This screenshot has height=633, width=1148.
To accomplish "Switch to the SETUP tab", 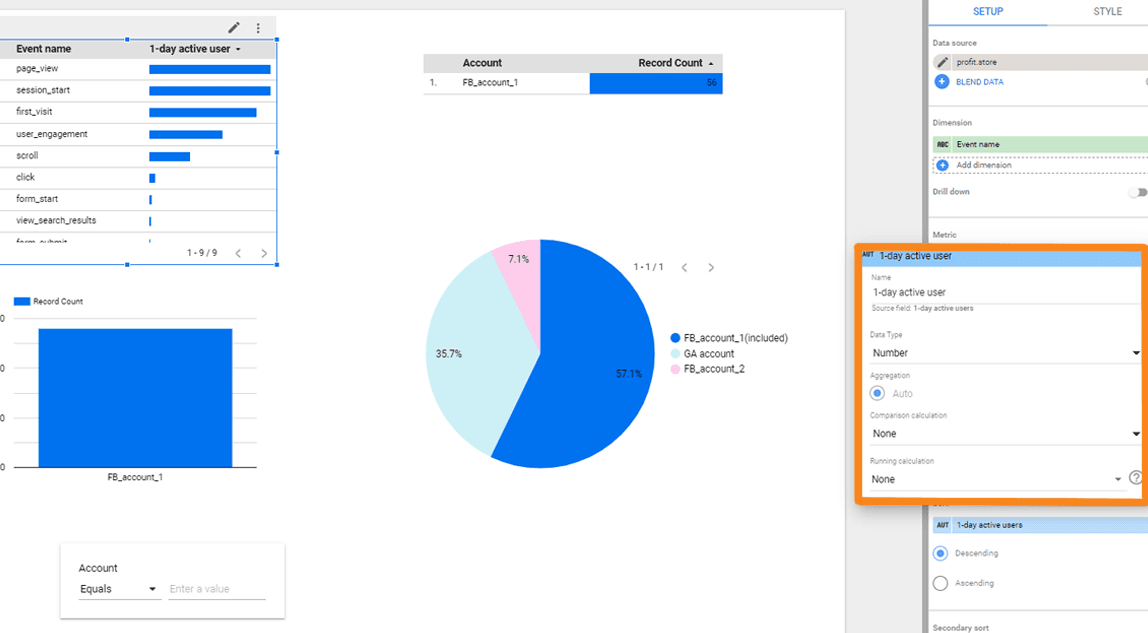I will click(988, 12).
